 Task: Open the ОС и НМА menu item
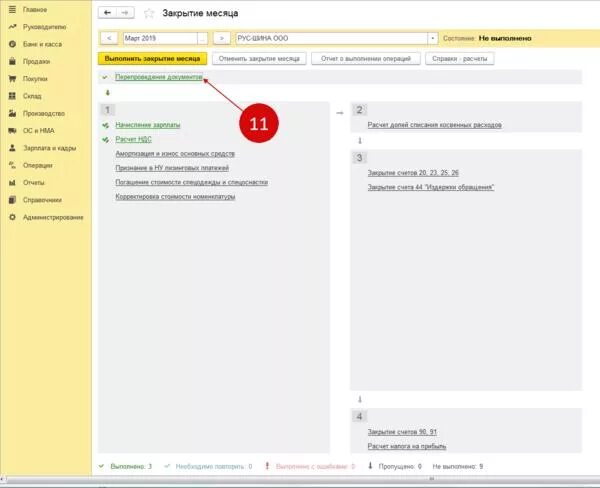tap(39, 131)
